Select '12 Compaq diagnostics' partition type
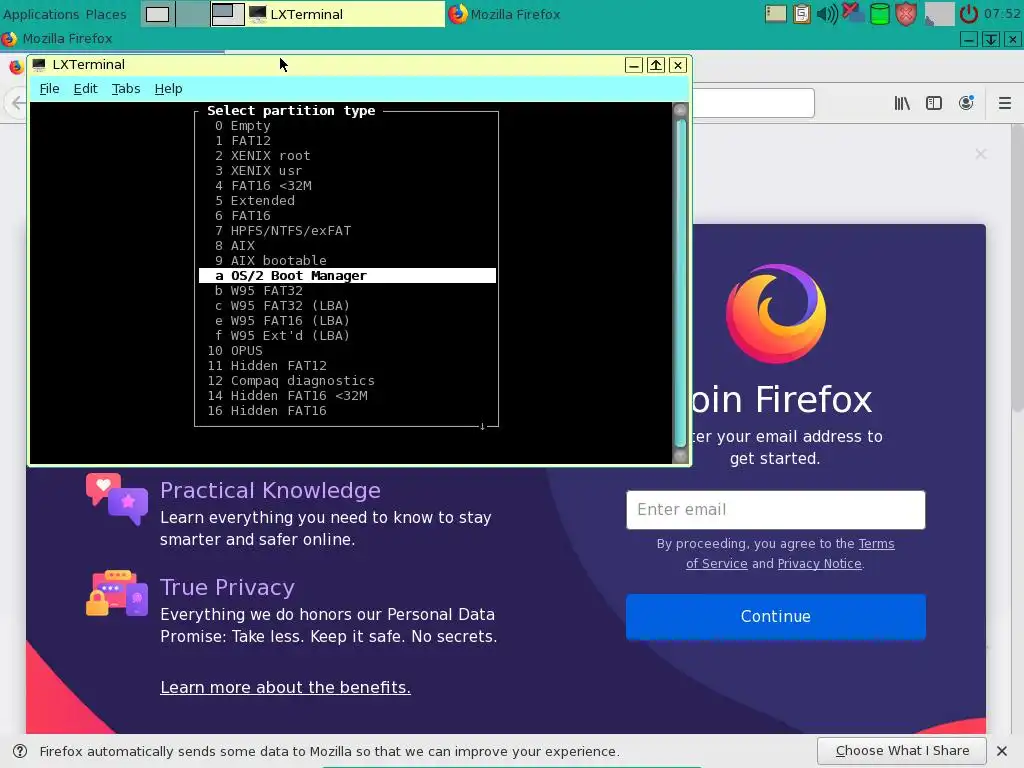Image resolution: width=1024 pixels, height=768 pixels. tap(347, 381)
